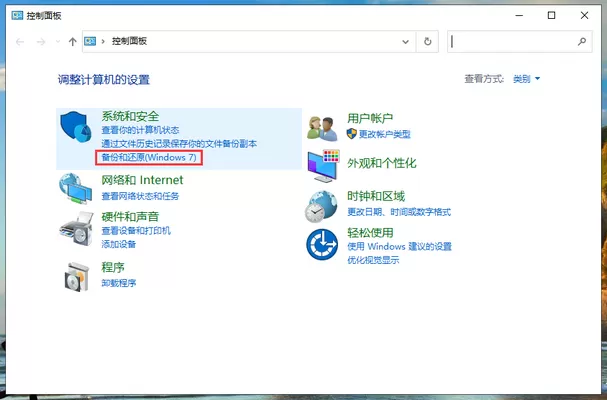This screenshot has width=607, height=400.
Task: Click the shield icon beside 更改帐户类型
Action: point(352,134)
